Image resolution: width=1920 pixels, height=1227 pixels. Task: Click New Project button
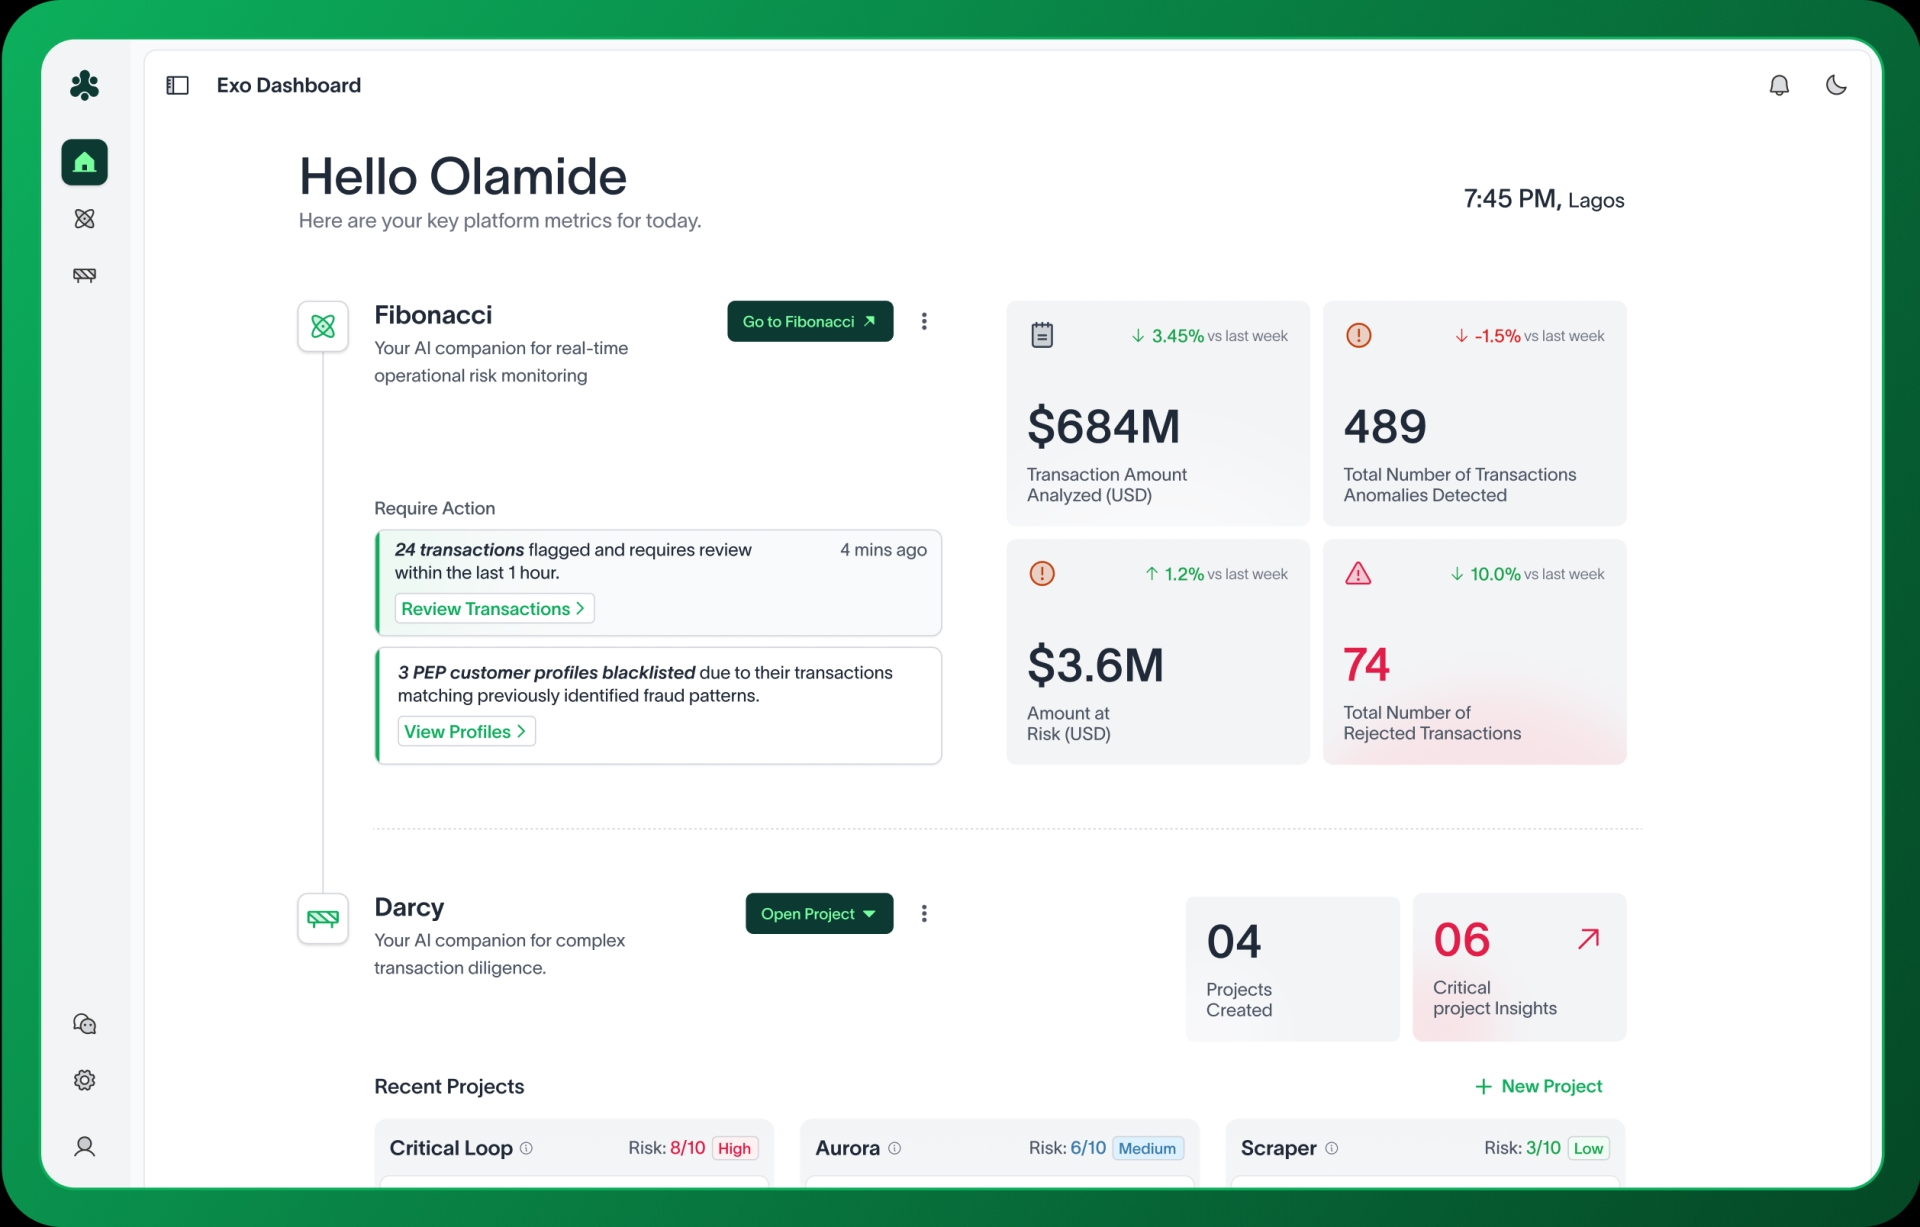point(1538,1086)
